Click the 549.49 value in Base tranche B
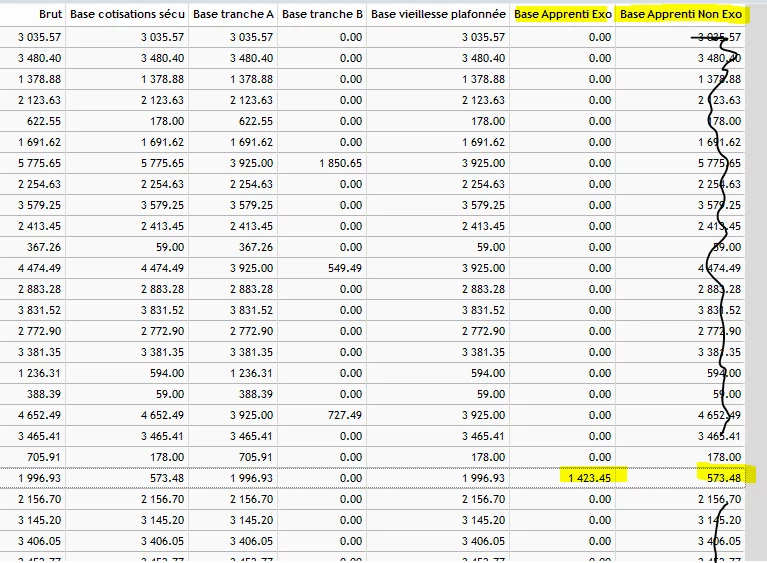The width and height of the screenshot is (767, 563). 345,269
